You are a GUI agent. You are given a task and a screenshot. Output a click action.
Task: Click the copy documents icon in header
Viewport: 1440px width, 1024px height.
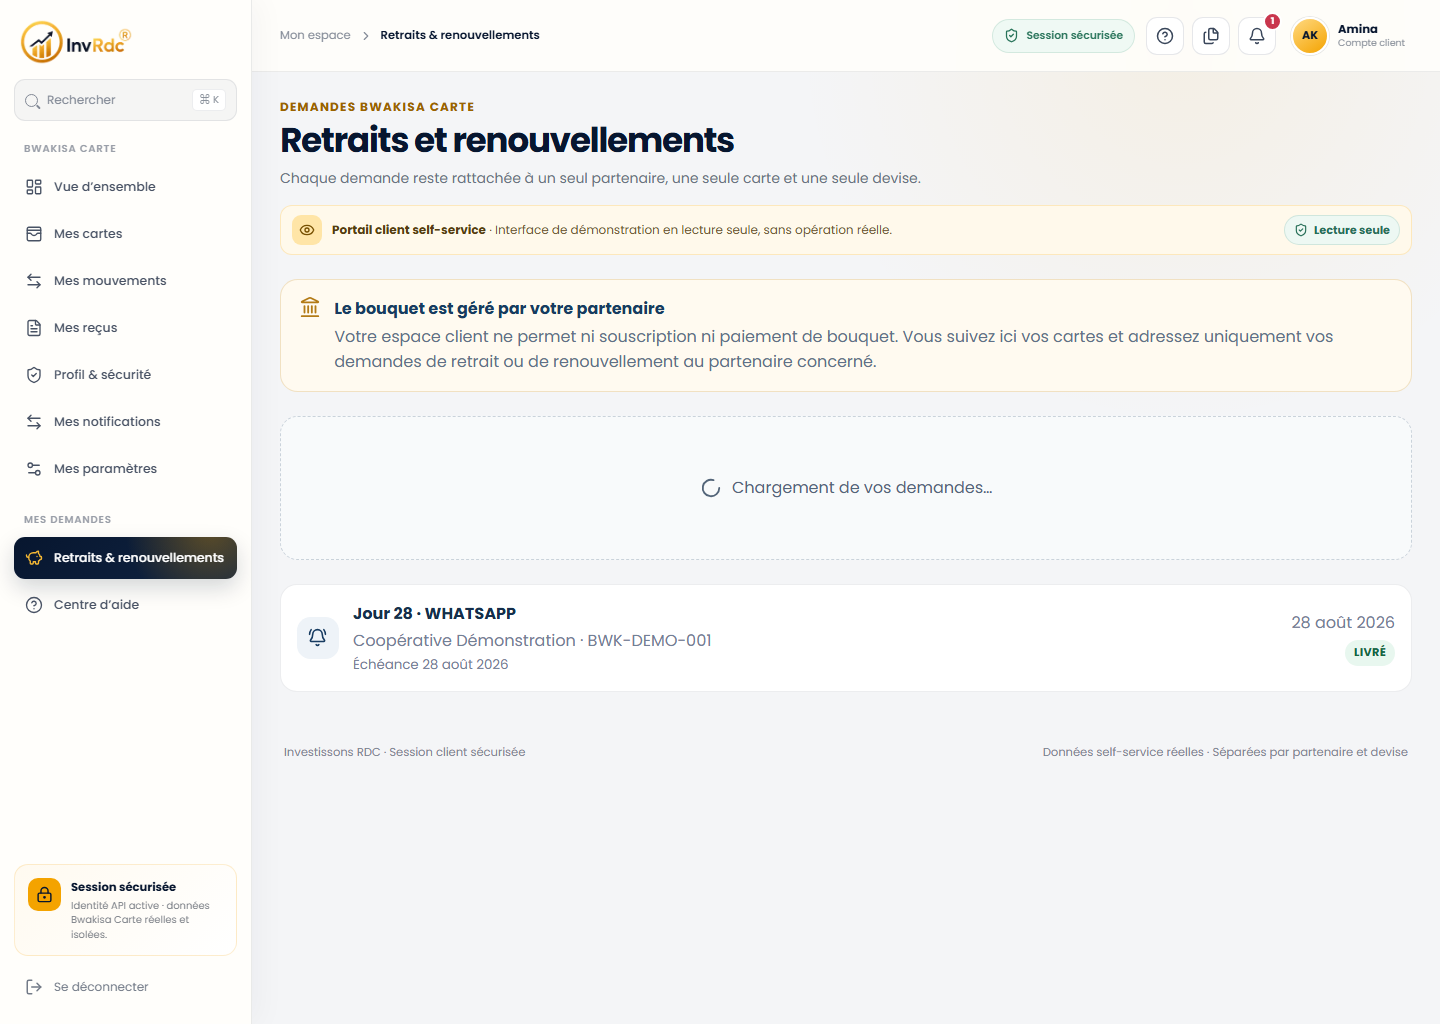coord(1211,36)
